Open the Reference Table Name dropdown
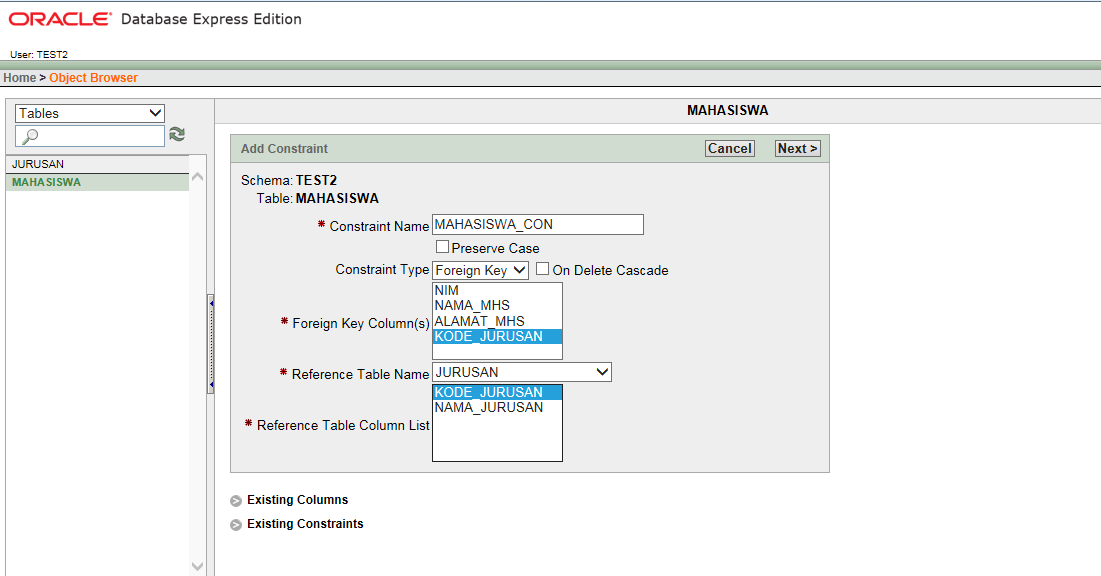The image size is (1101, 576). pos(522,372)
